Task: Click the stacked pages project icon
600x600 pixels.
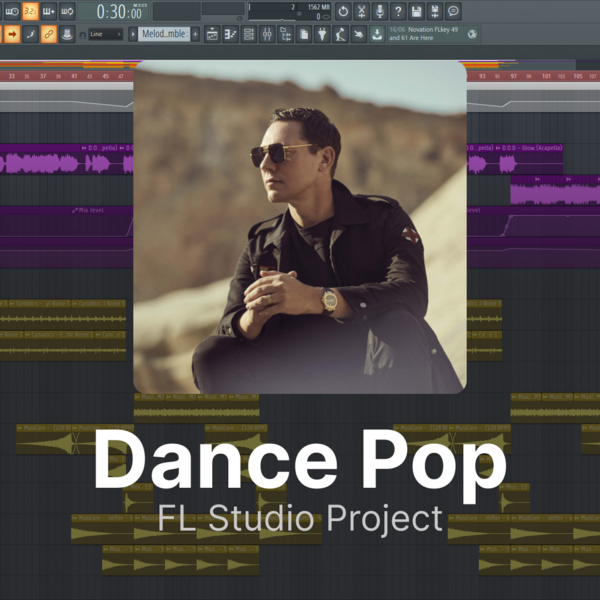Action: (304, 34)
